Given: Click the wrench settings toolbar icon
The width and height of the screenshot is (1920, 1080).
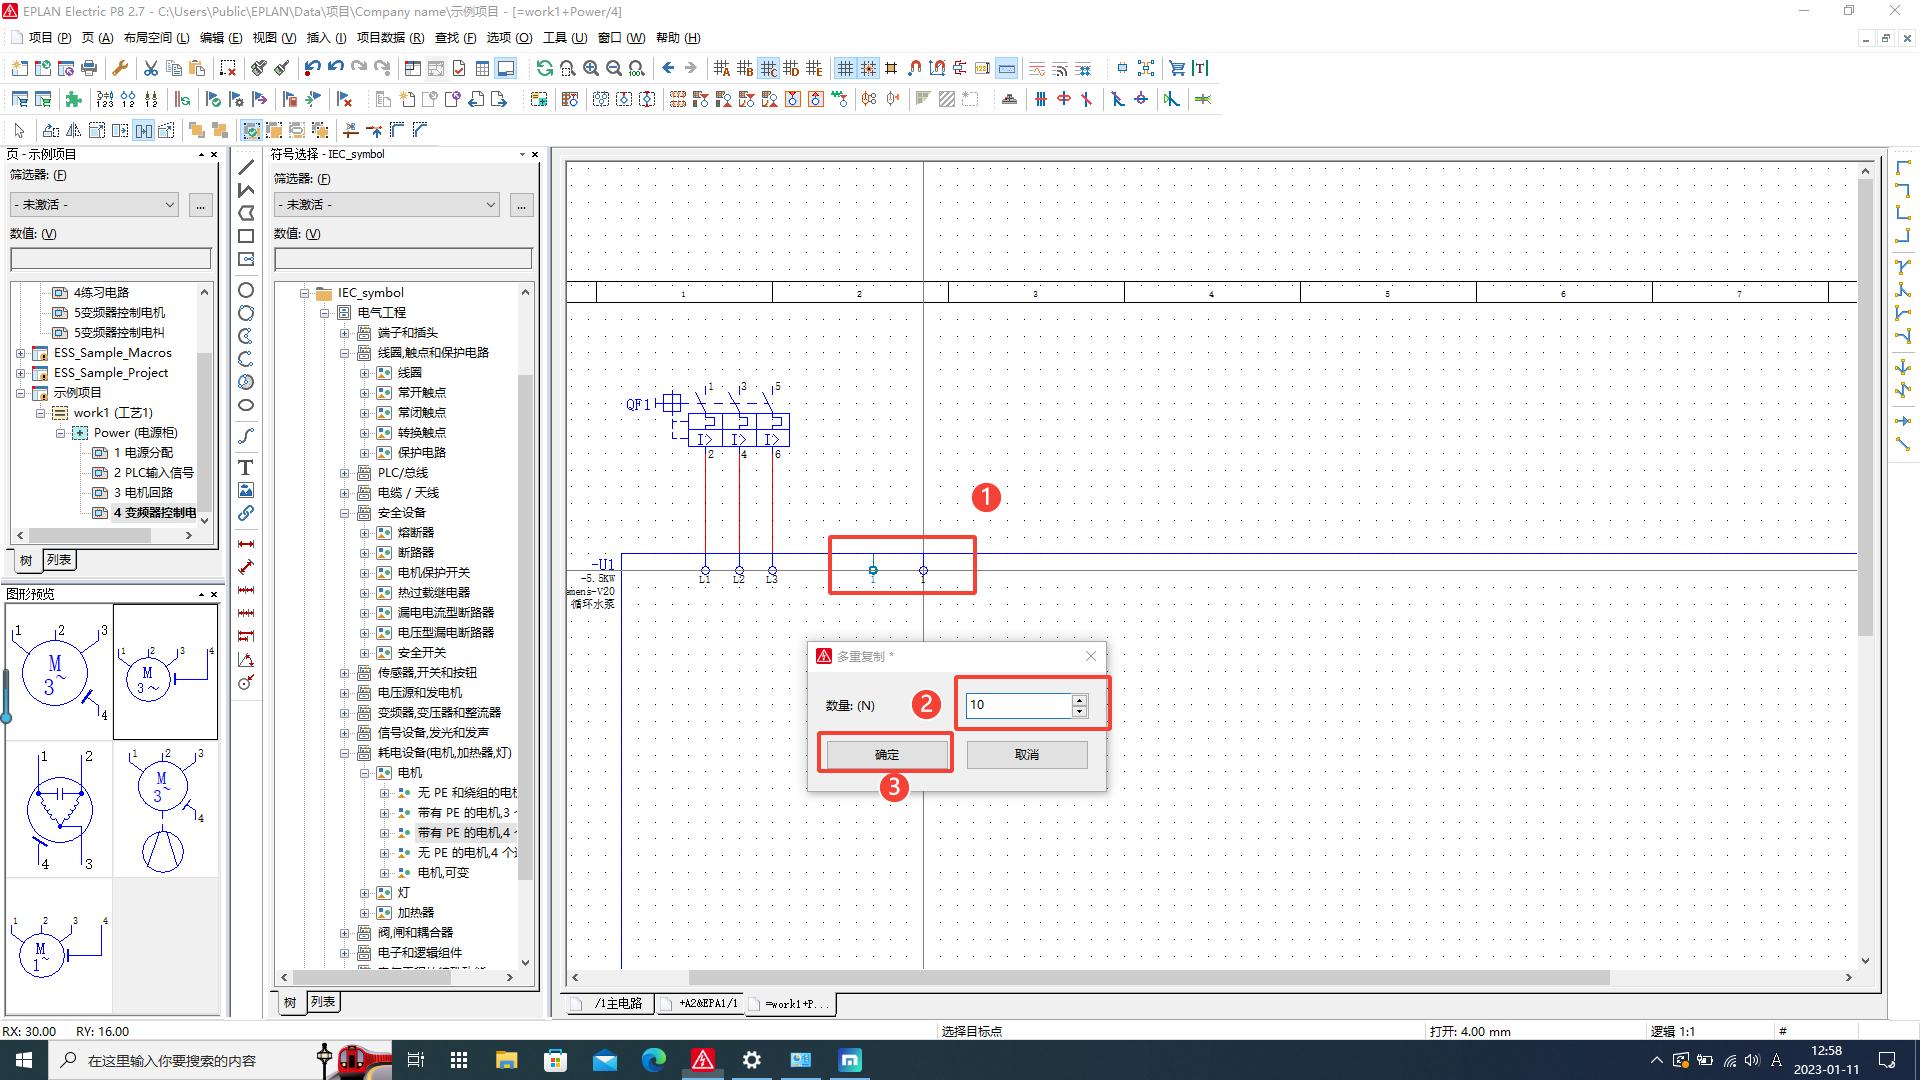Looking at the screenshot, I should (120, 68).
